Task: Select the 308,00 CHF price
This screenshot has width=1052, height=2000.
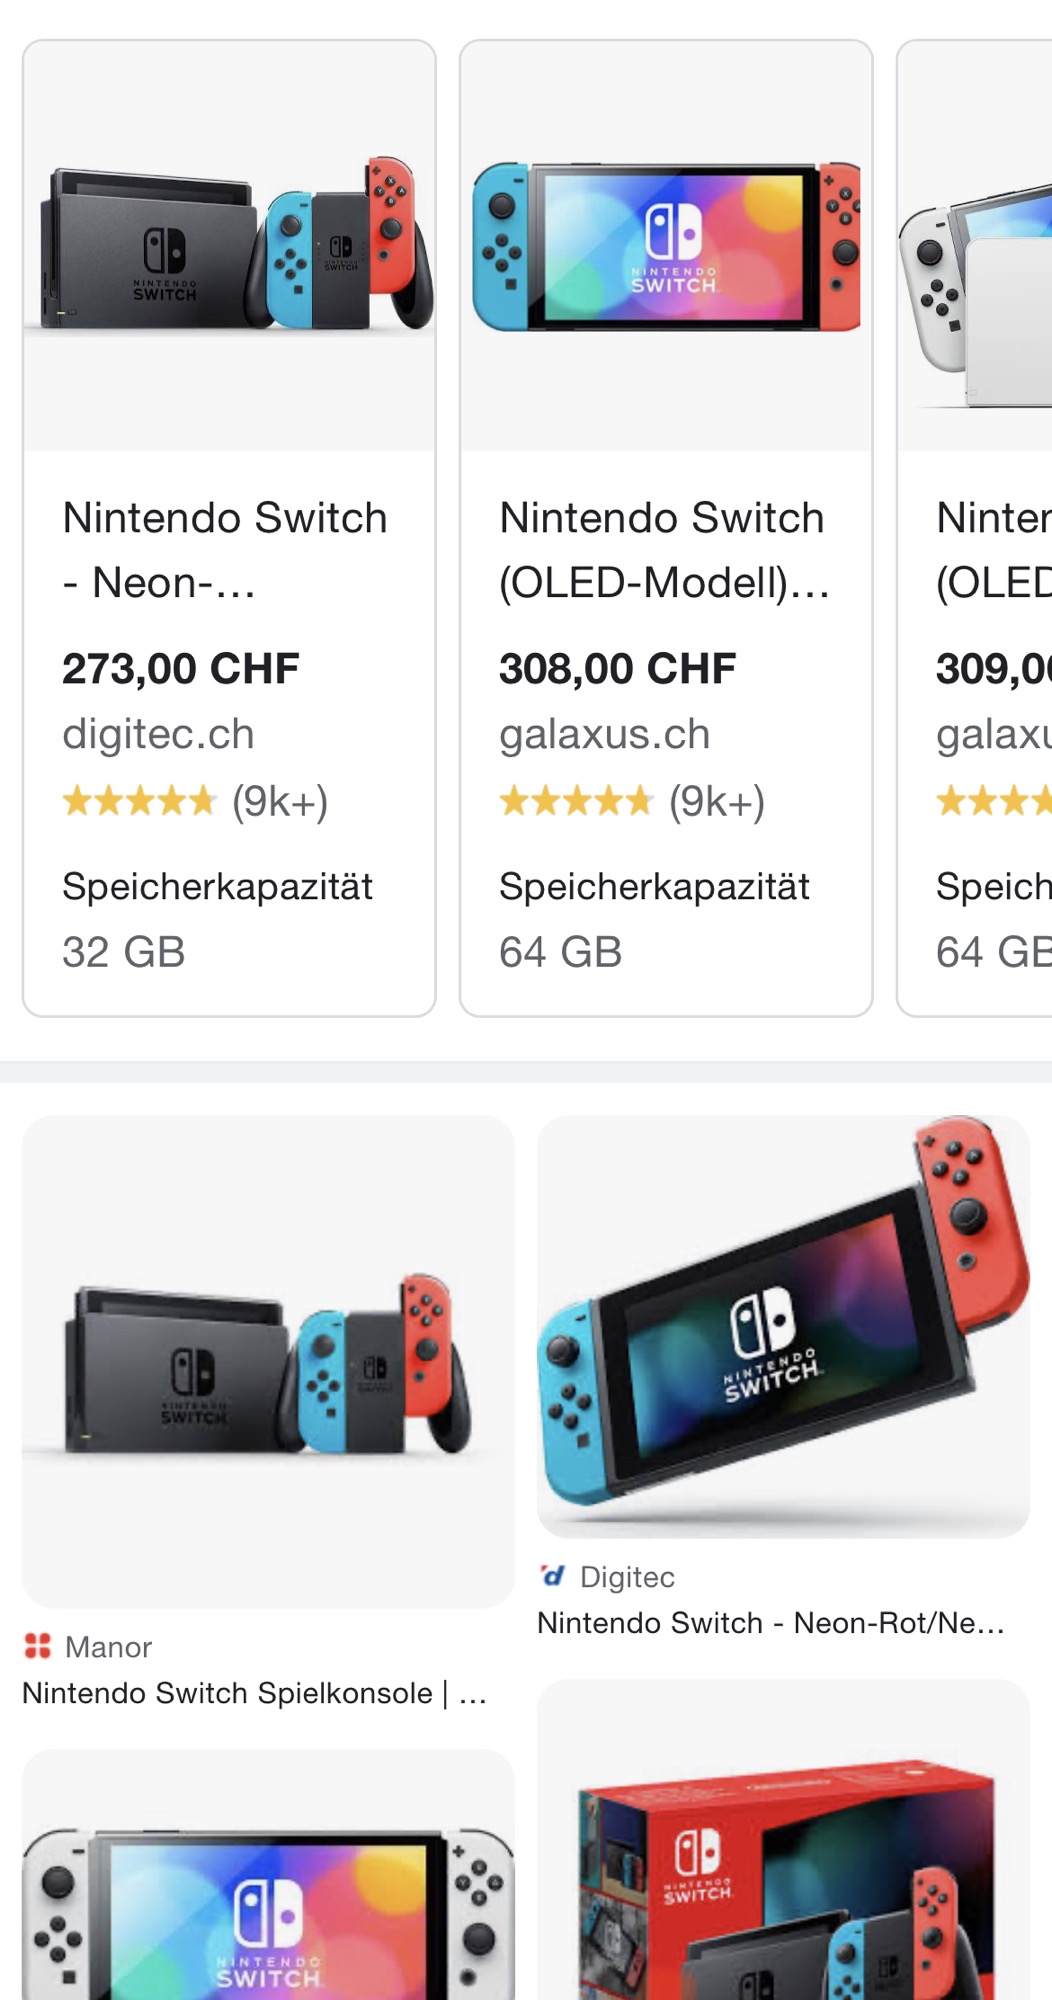Action: click(618, 669)
